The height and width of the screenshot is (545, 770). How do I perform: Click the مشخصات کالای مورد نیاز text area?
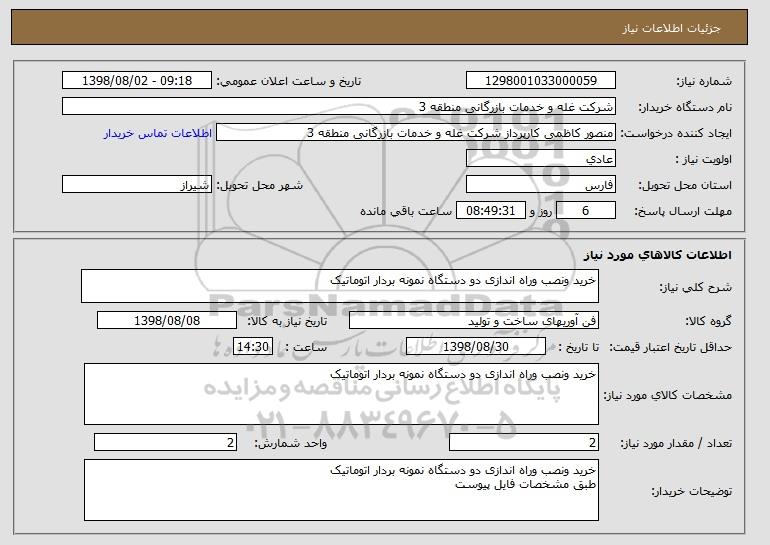coord(341,394)
